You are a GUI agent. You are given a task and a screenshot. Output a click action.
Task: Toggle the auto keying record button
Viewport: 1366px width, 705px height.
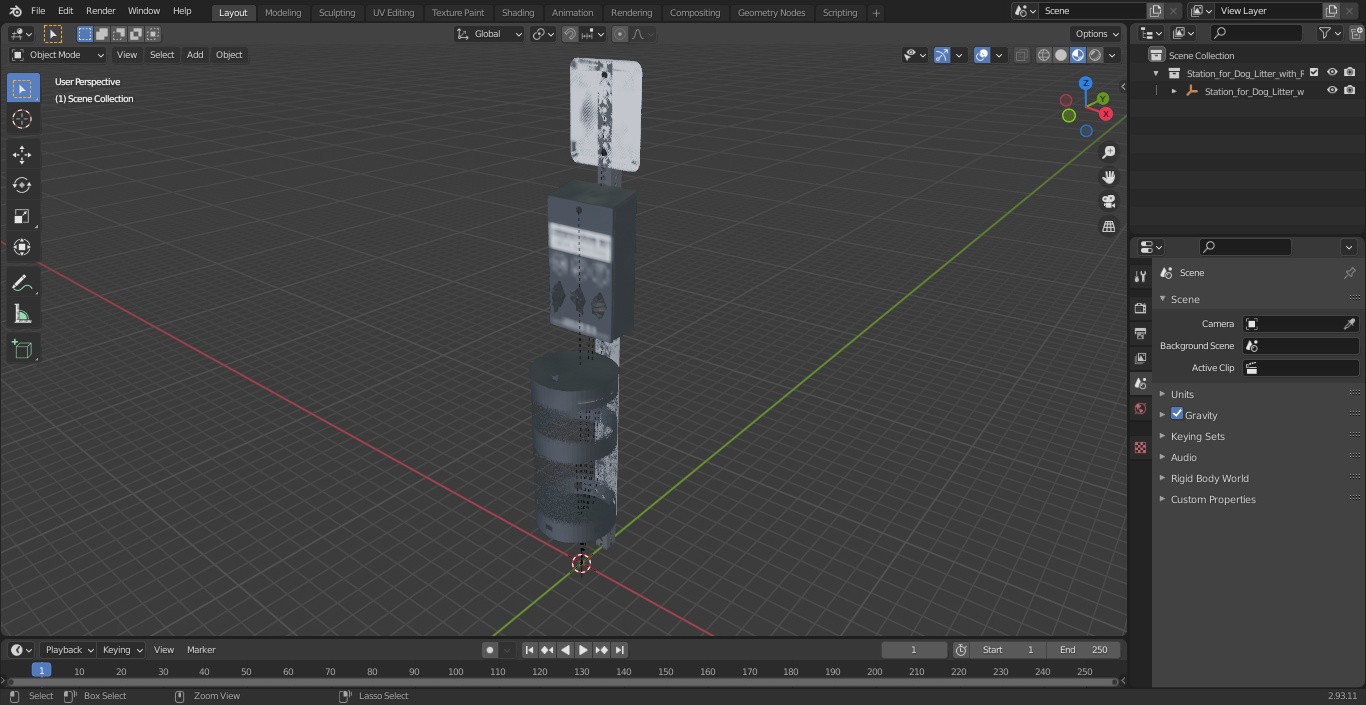pyautogui.click(x=490, y=650)
